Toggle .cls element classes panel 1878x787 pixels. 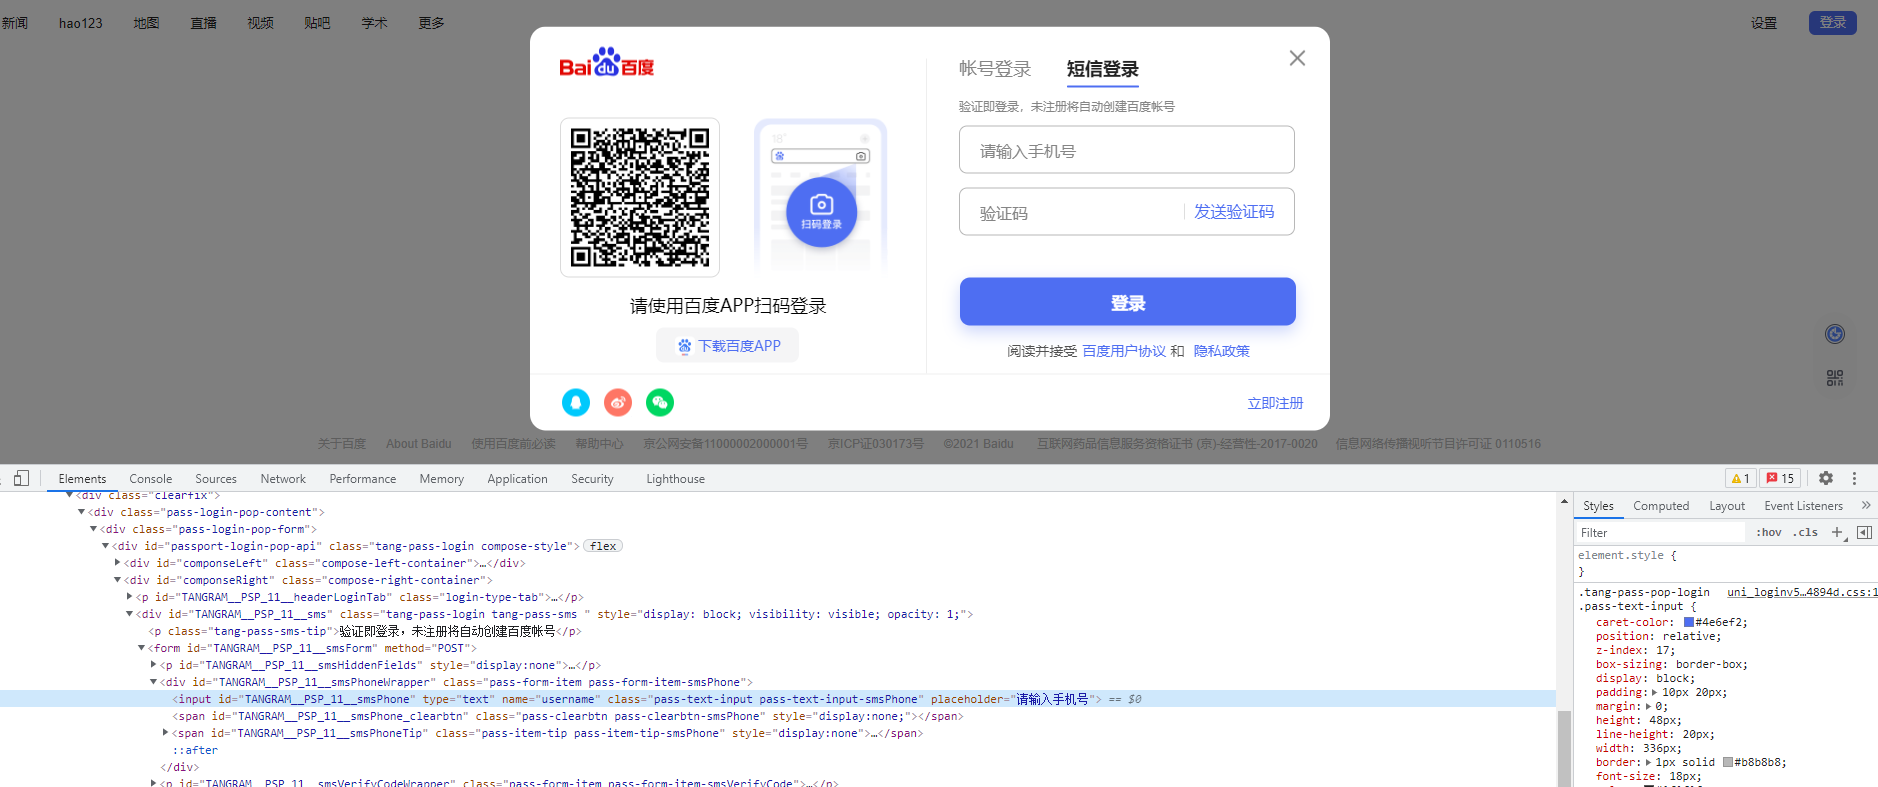tap(1805, 532)
